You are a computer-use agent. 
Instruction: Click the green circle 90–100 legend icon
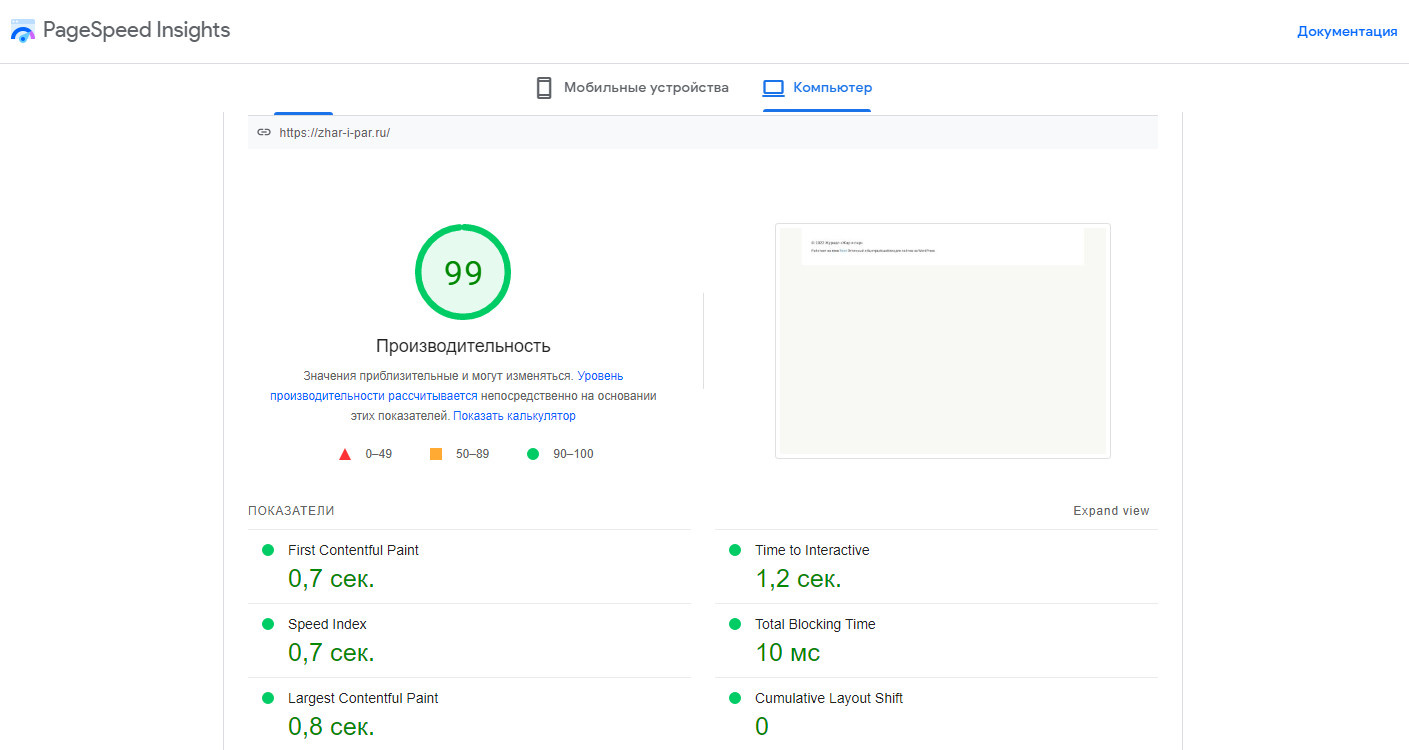[533, 454]
